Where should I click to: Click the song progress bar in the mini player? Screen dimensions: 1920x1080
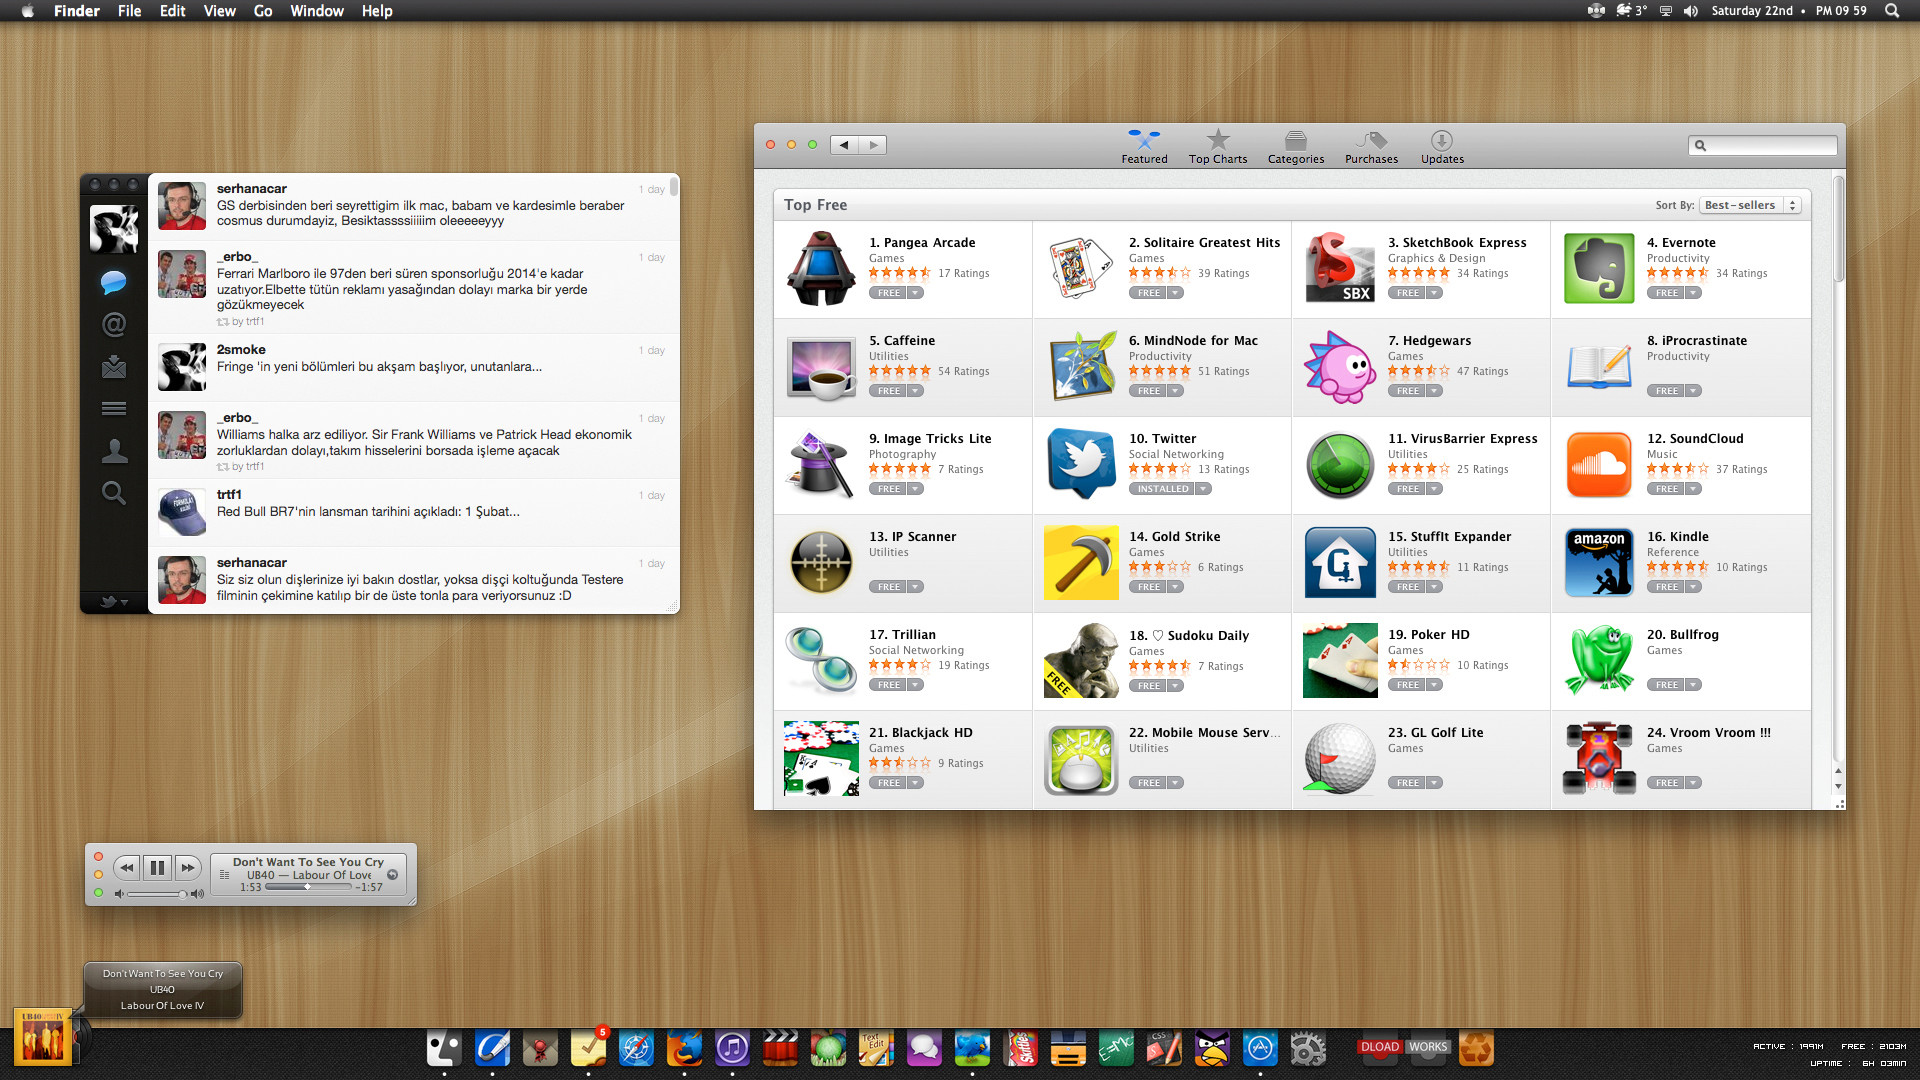coord(309,887)
